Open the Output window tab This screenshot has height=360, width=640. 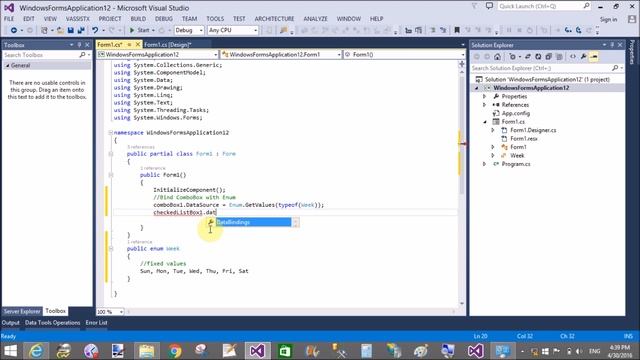point(11,323)
